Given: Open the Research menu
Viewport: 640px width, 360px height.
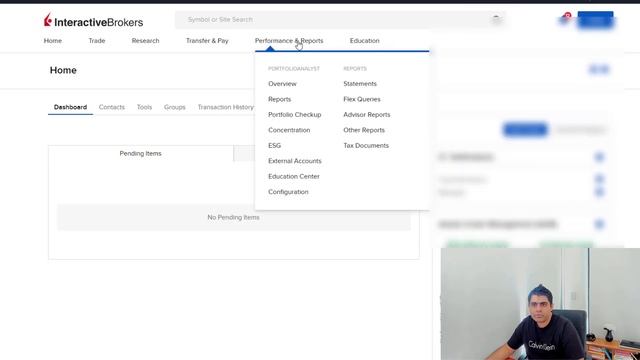Looking at the screenshot, I should point(145,41).
